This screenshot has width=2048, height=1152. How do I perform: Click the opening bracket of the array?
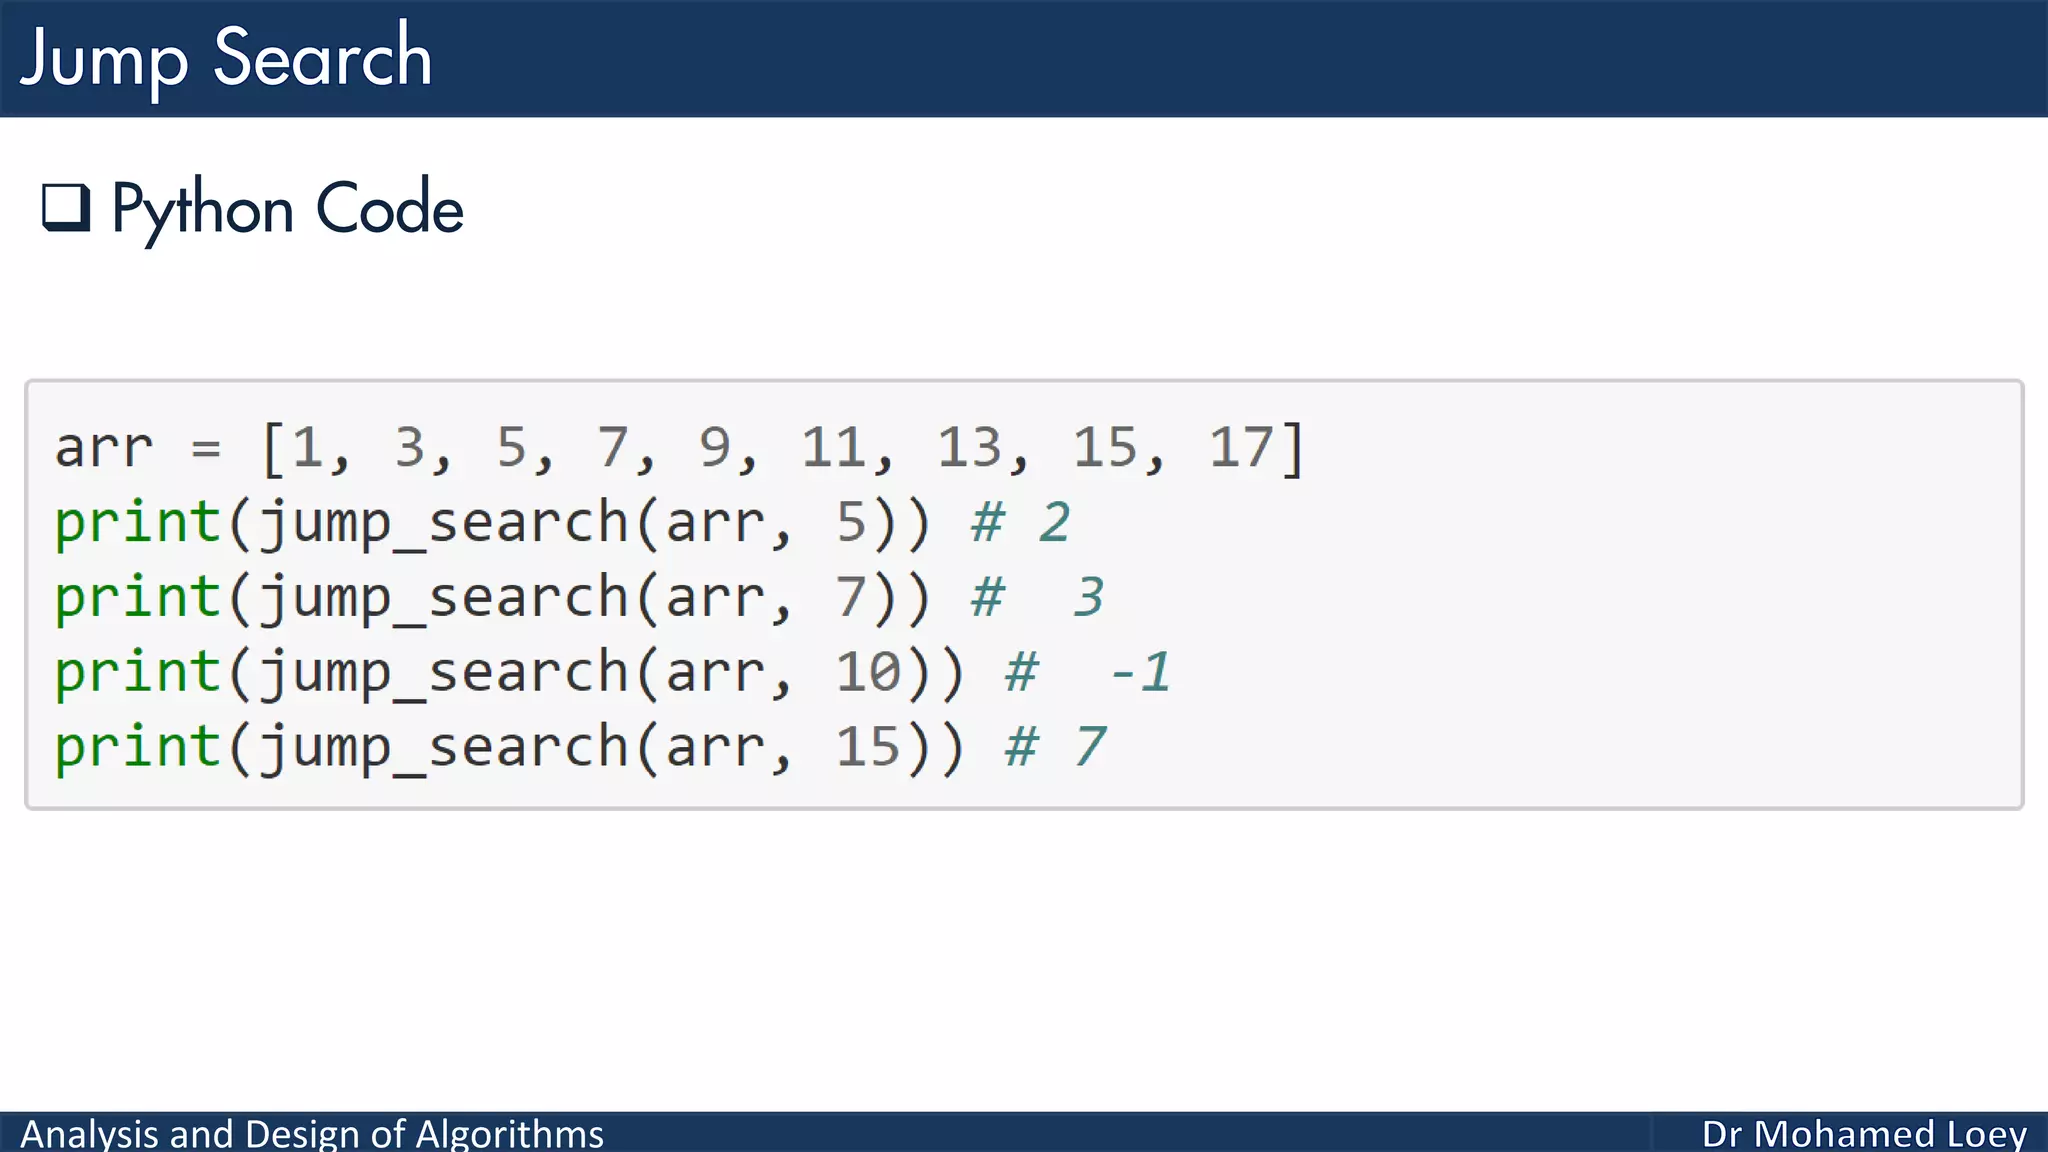point(271,448)
